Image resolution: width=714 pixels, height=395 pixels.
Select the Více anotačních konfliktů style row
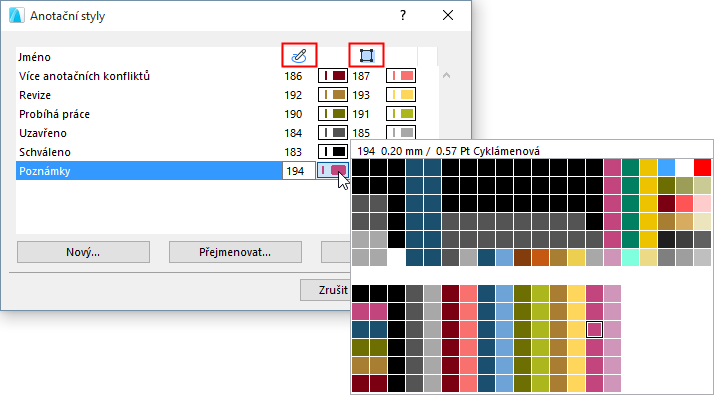coord(149,76)
